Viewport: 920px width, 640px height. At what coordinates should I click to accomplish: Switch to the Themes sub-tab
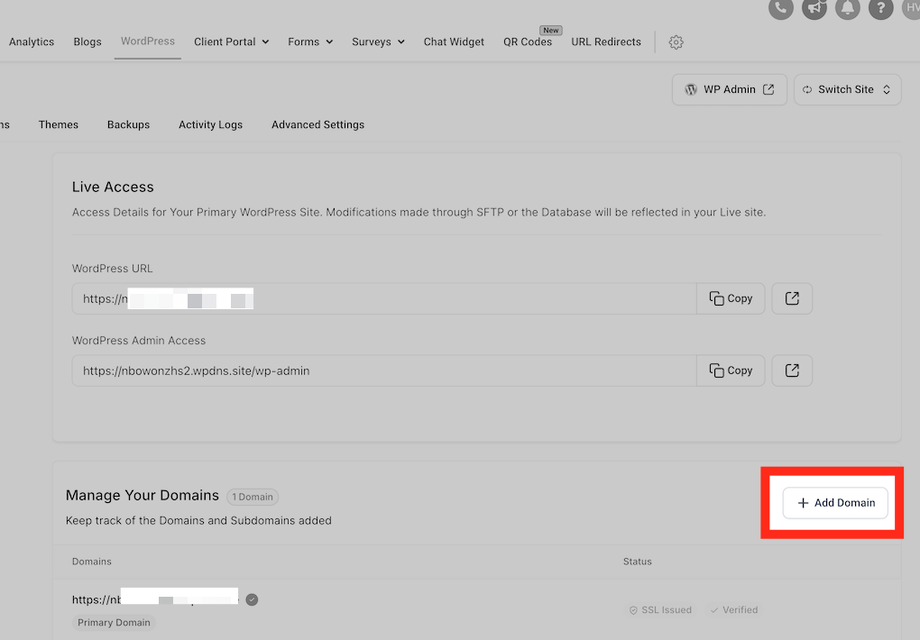(59, 124)
